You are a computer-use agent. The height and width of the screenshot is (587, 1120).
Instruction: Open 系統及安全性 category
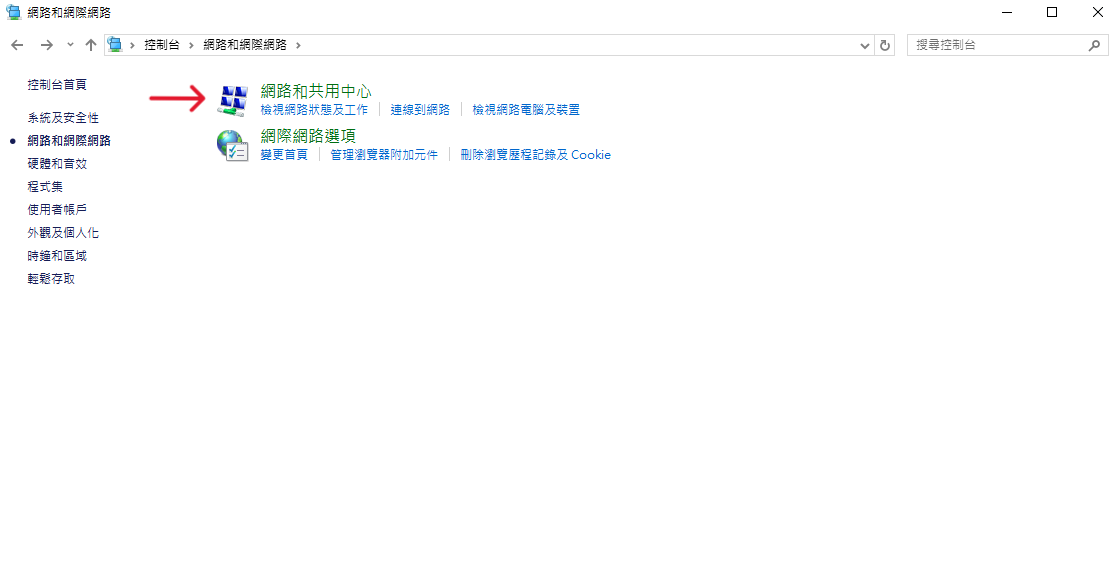[x=63, y=118]
